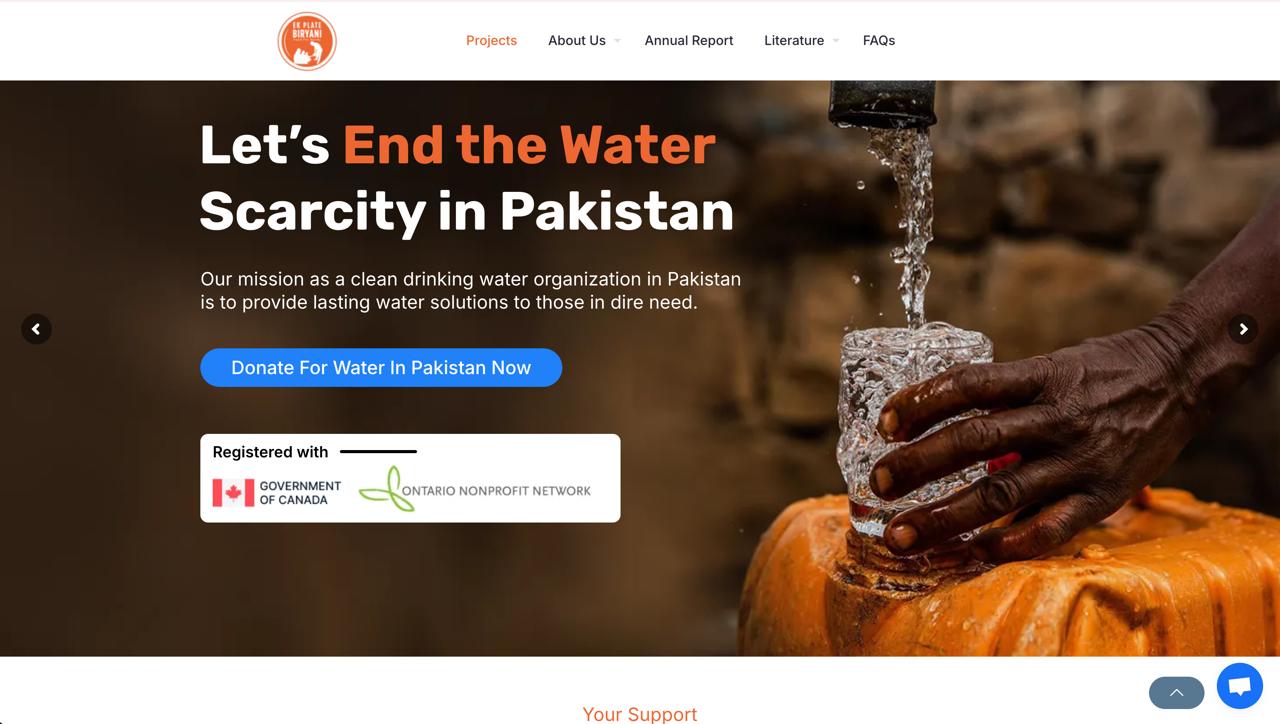
Task: Open the About Us menu
Action: coord(577,41)
